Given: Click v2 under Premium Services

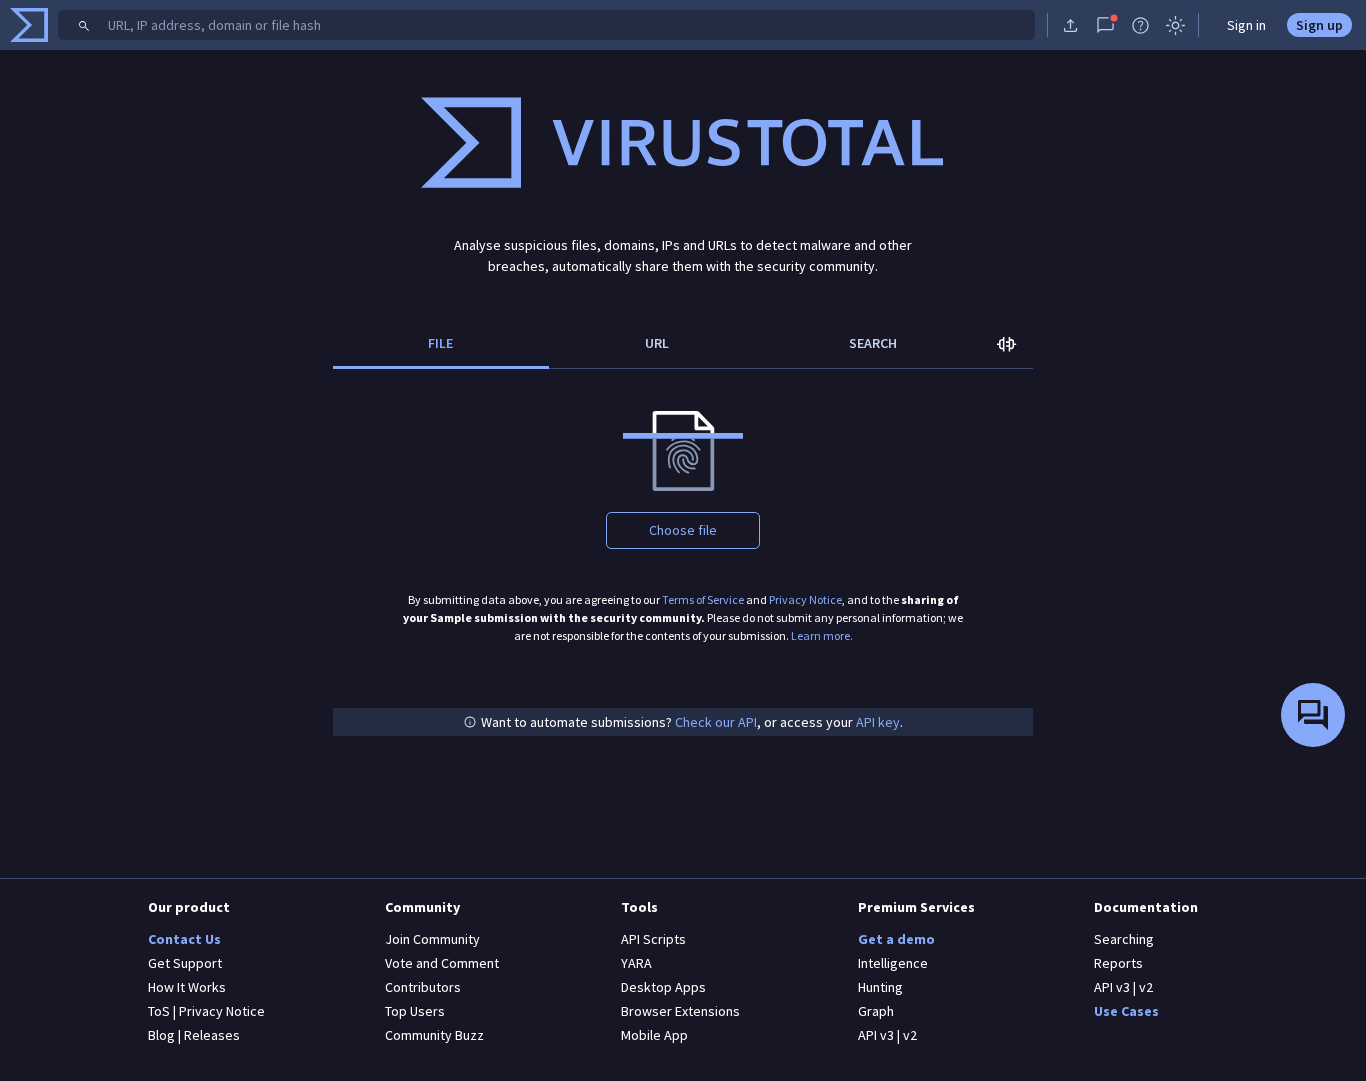Looking at the screenshot, I should [x=910, y=1035].
